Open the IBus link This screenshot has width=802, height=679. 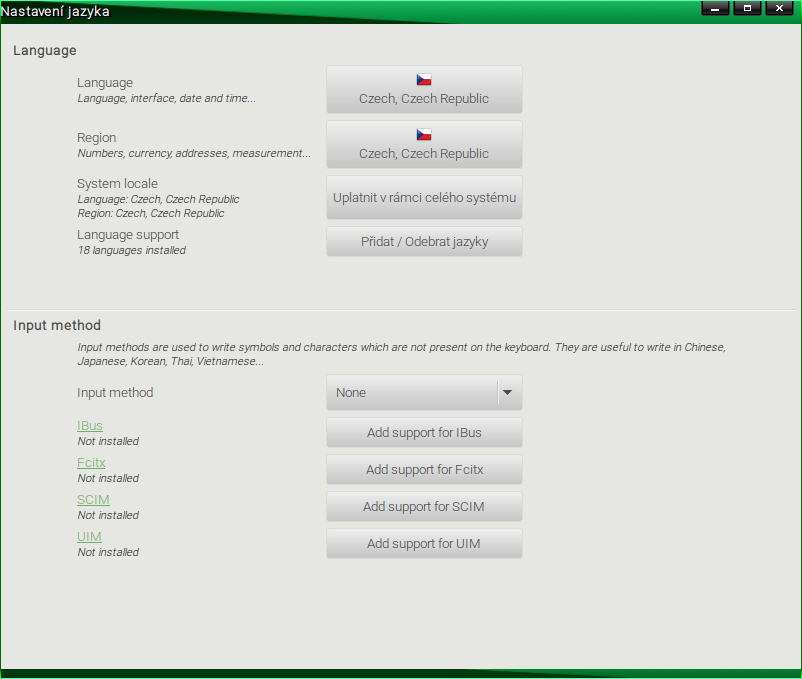point(90,425)
